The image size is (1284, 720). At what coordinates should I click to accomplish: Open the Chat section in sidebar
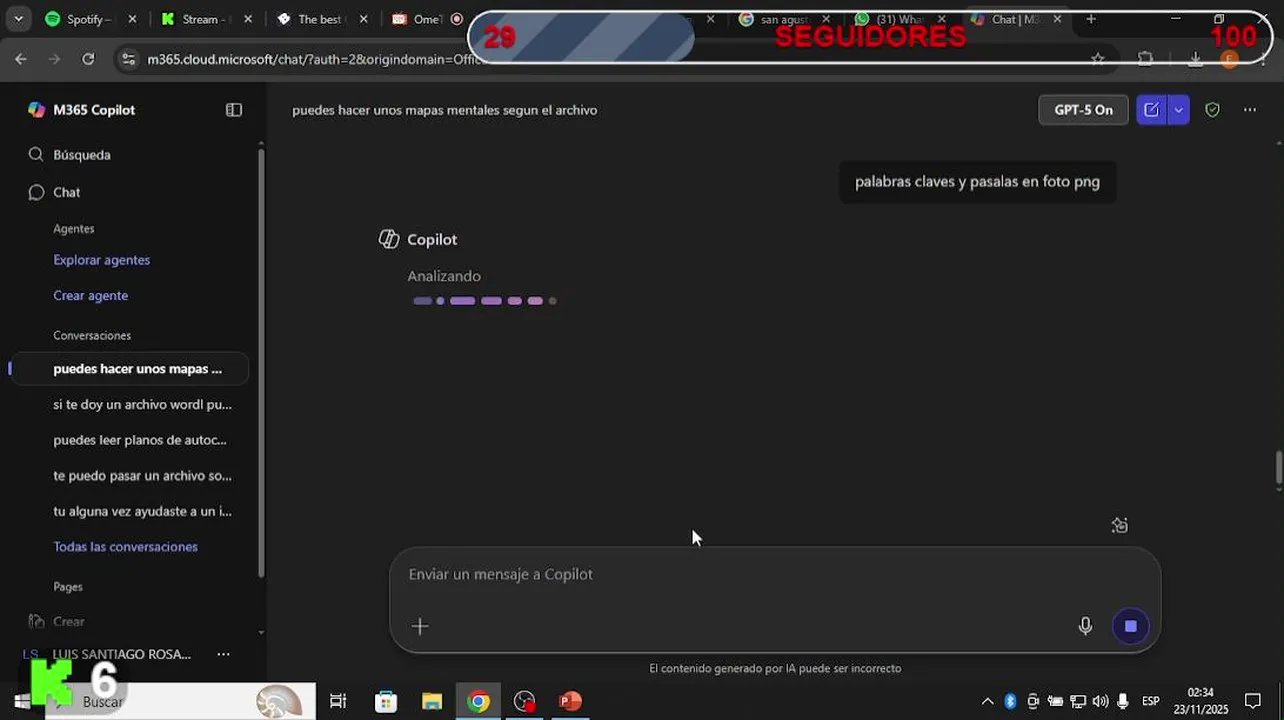coord(66,192)
